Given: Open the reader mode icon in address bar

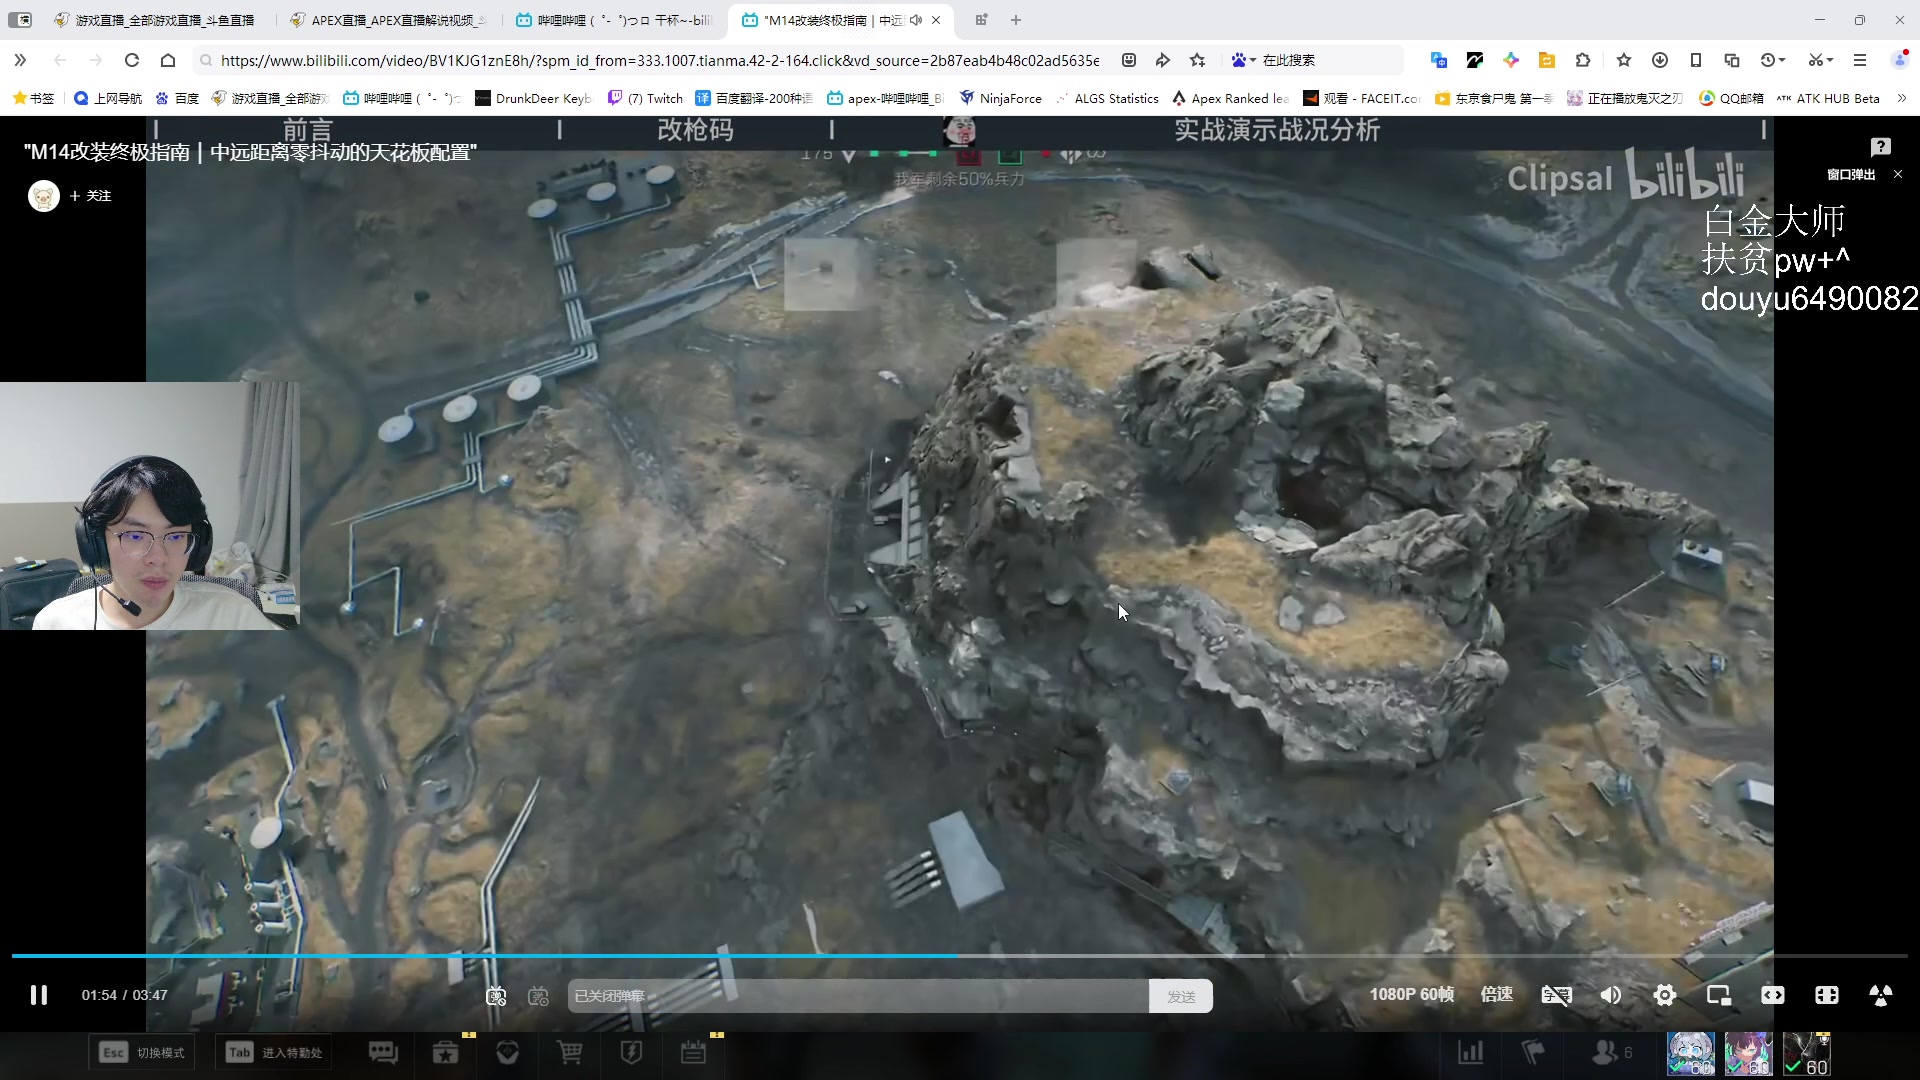Looking at the screenshot, I should (1128, 60).
